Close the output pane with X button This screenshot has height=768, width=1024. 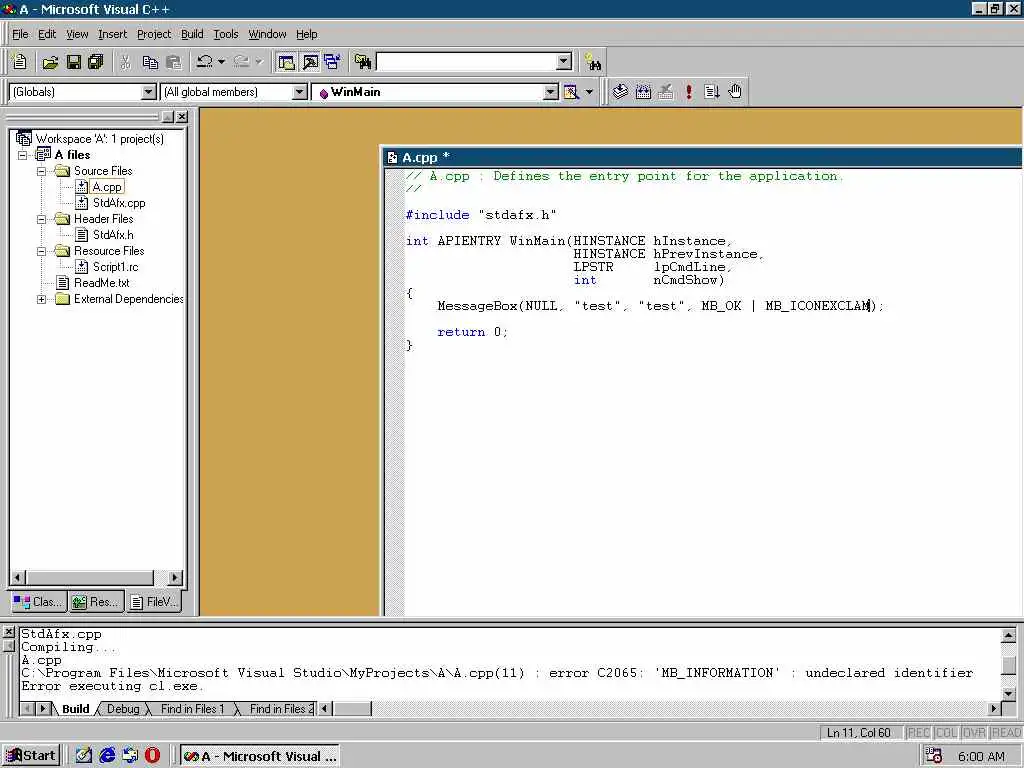pos(8,632)
